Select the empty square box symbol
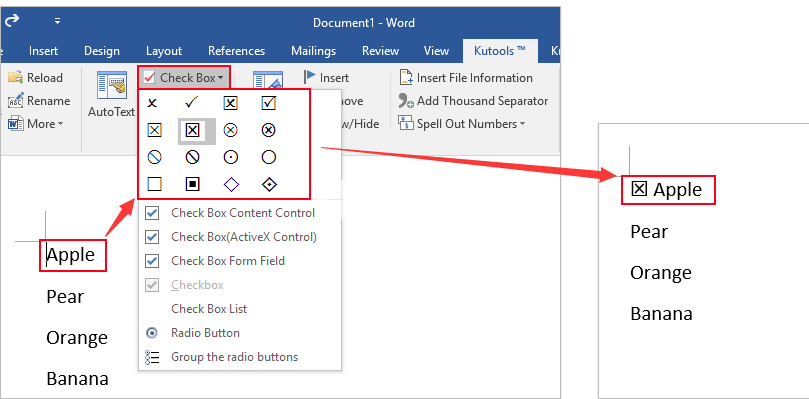 point(154,184)
